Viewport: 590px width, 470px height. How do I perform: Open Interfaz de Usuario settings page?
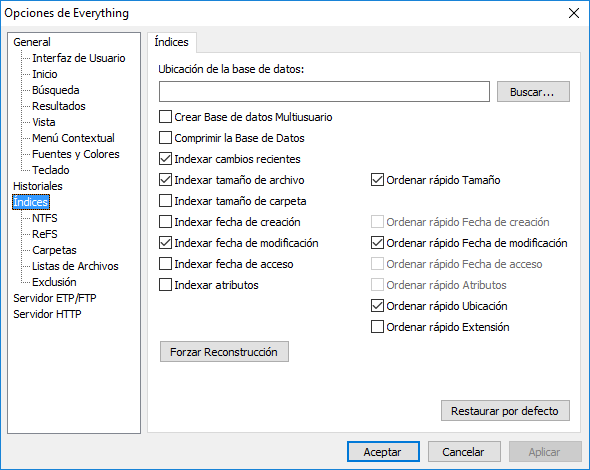[79, 58]
